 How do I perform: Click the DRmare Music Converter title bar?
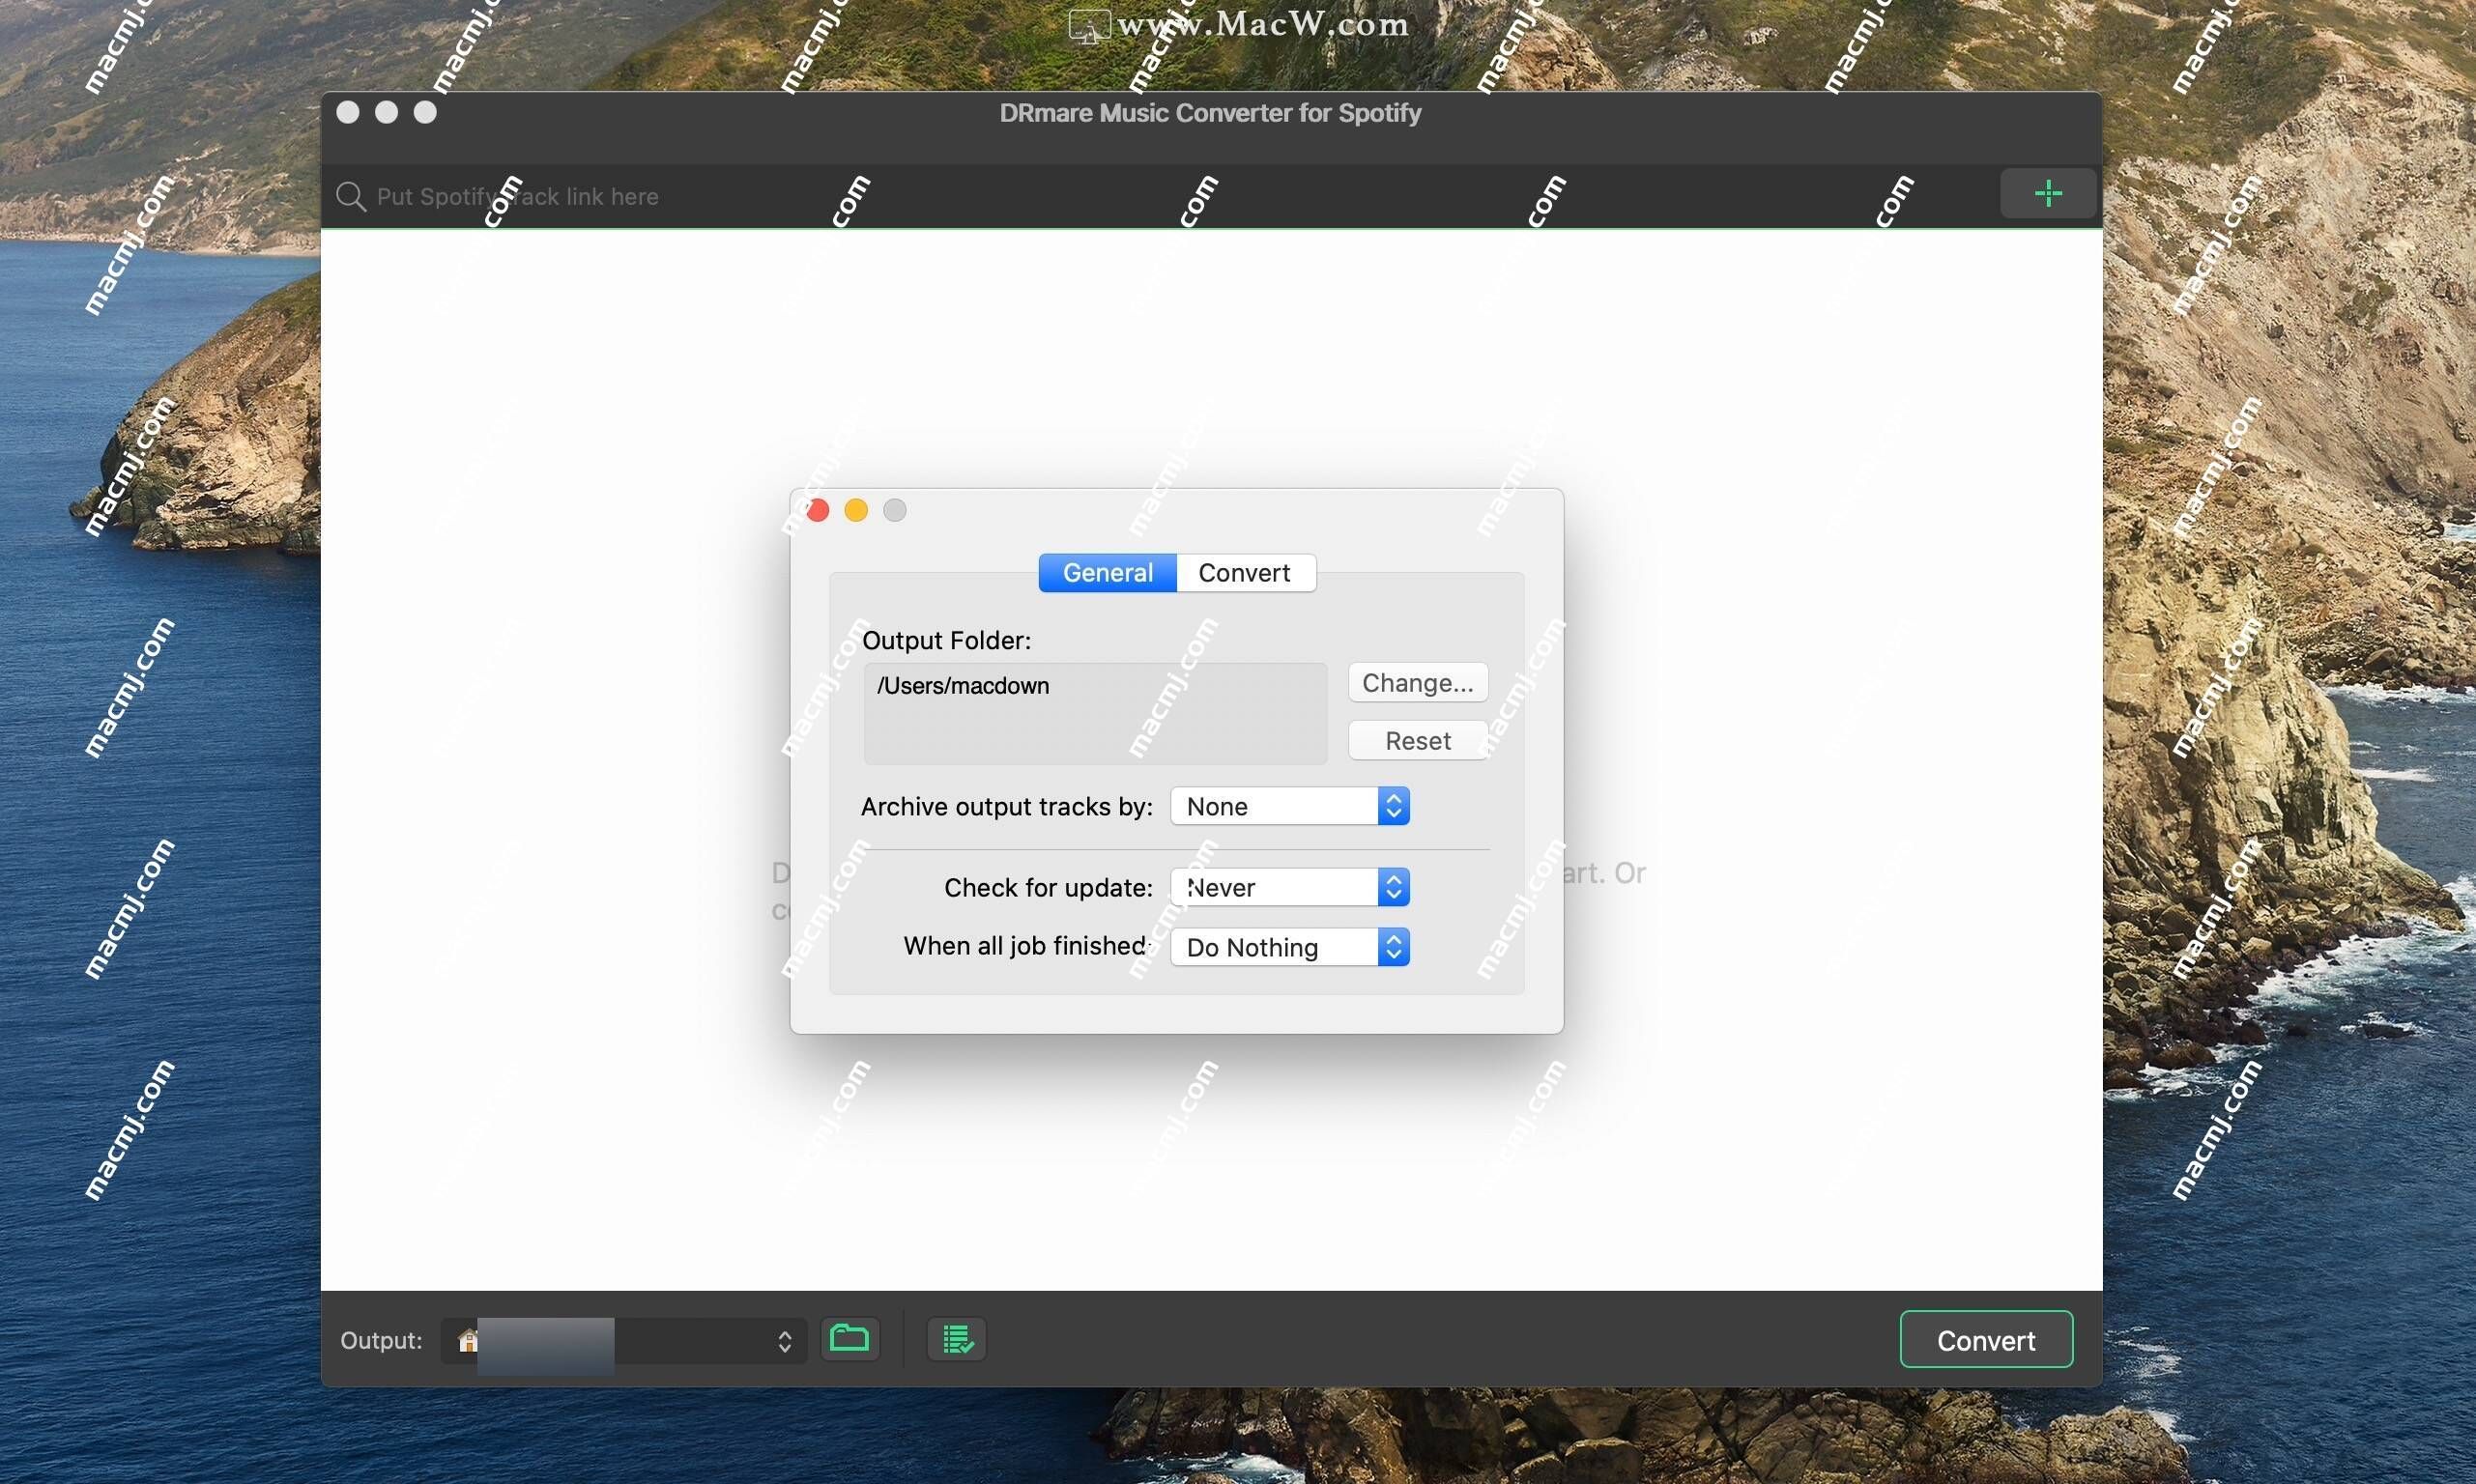click(1210, 113)
